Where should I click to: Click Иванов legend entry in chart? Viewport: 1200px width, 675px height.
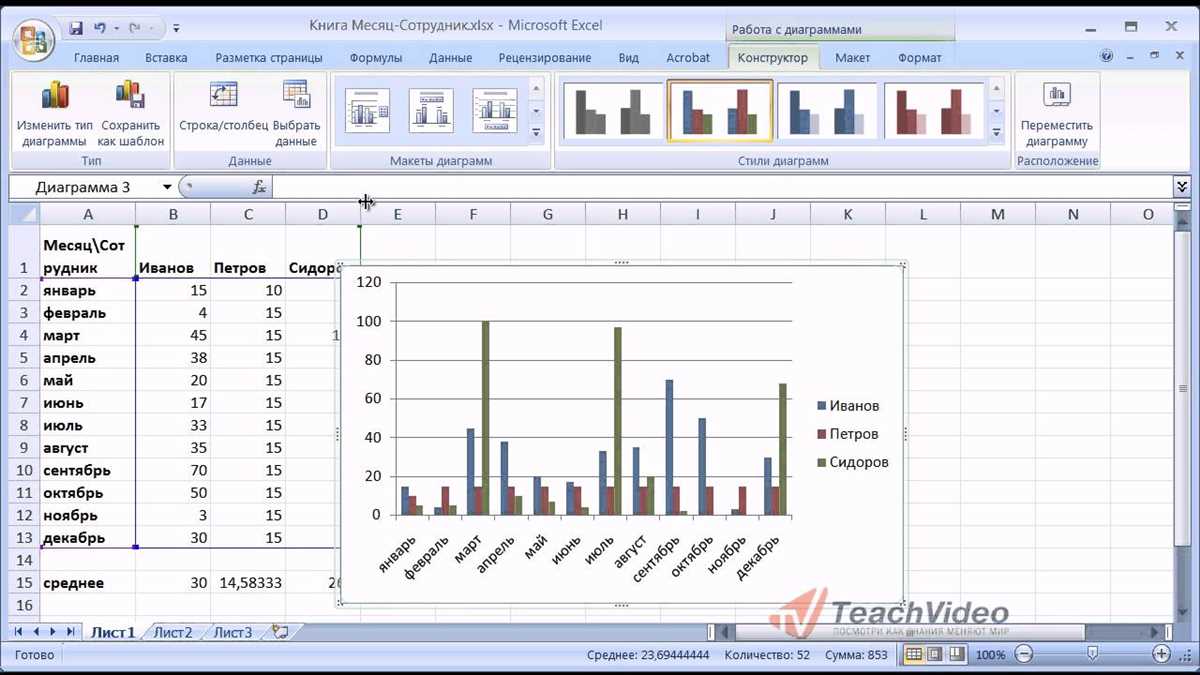849,406
